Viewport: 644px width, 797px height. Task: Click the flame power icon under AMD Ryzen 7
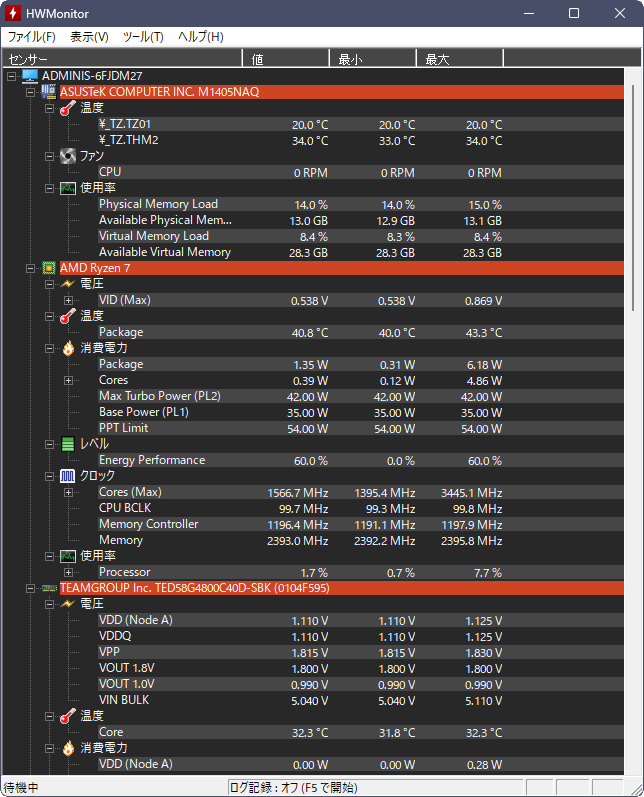coord(68,348)
